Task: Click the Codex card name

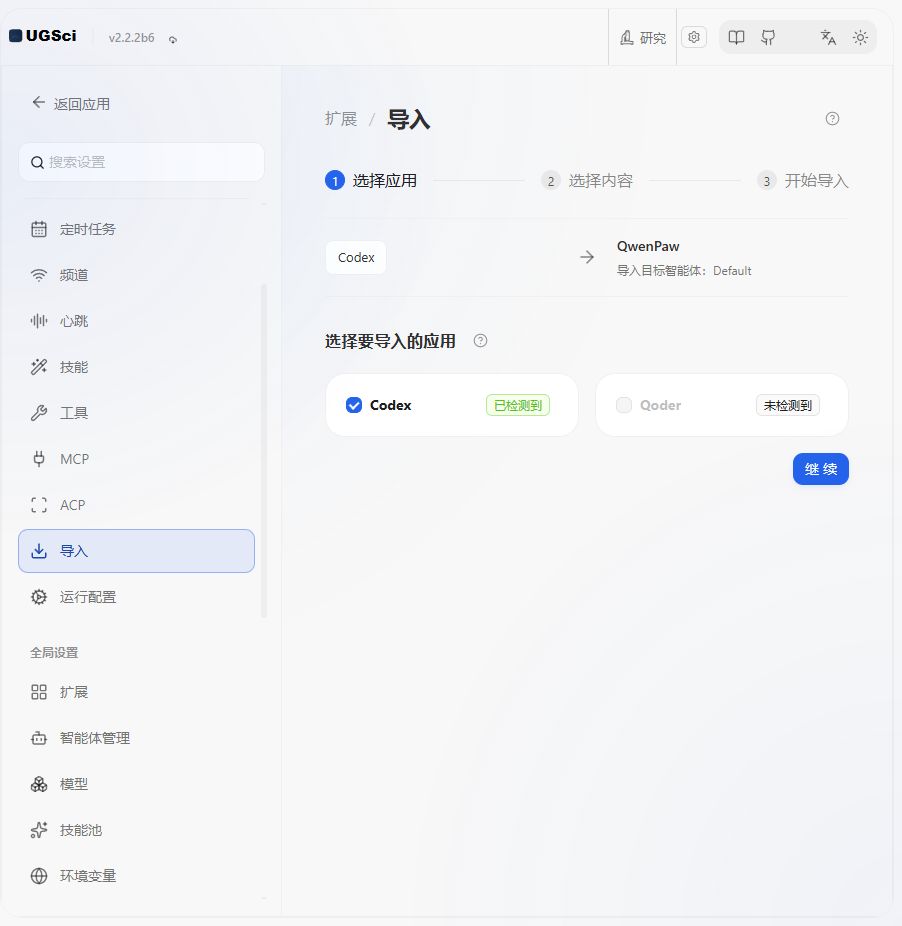Action: pyautogui.click(x=390, y=405)
